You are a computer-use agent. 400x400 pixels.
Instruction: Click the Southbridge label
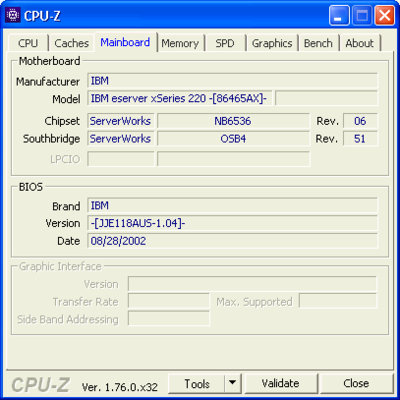coord(51,139)
